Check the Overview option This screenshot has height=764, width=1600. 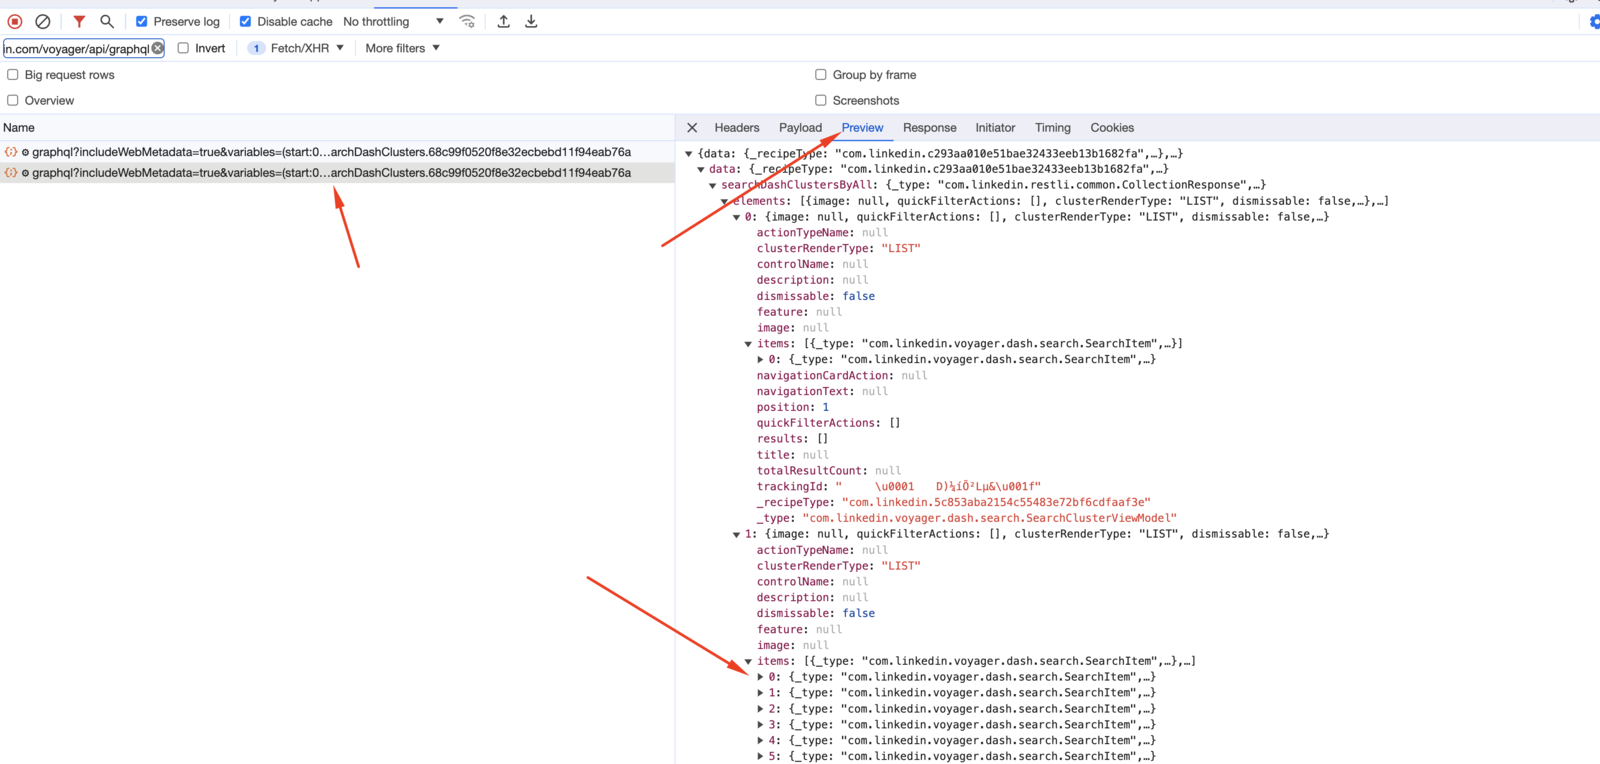click(13, 100)
